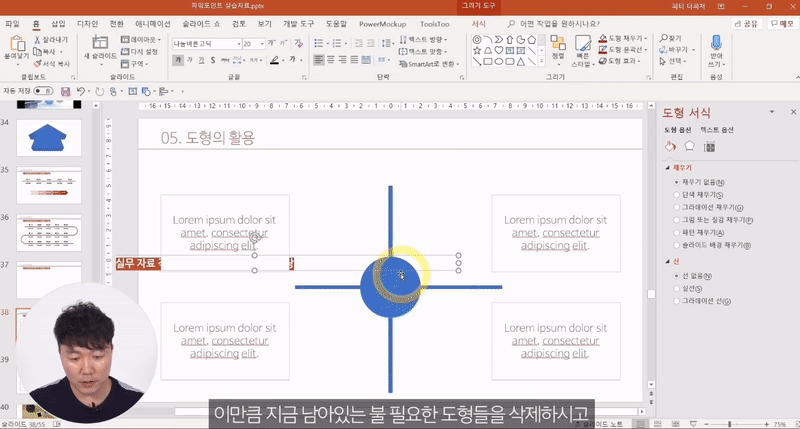The width and height of the screenshot is (800, 429).
Task: Select the oval shape in the shapes gallery
Action: pos(498,62)
